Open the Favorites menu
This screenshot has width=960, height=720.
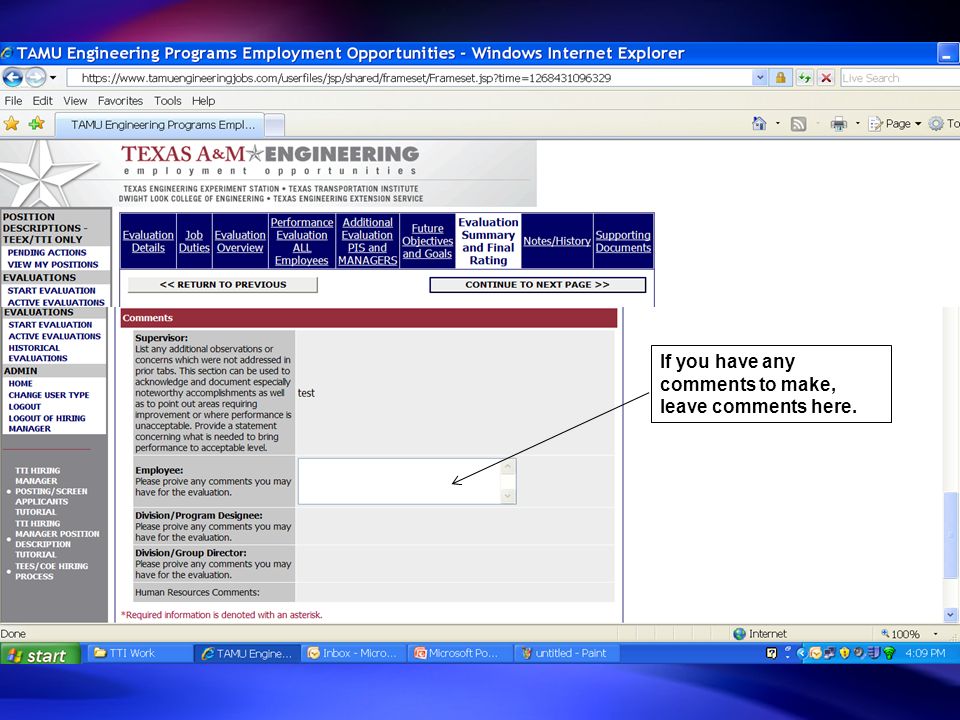120,100
